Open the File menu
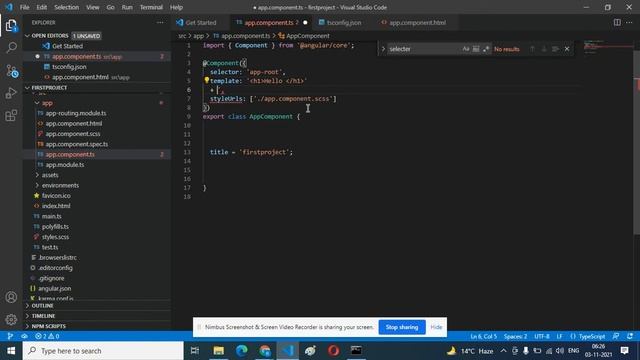Screen dimensions: 640x360 pos(24,7)
